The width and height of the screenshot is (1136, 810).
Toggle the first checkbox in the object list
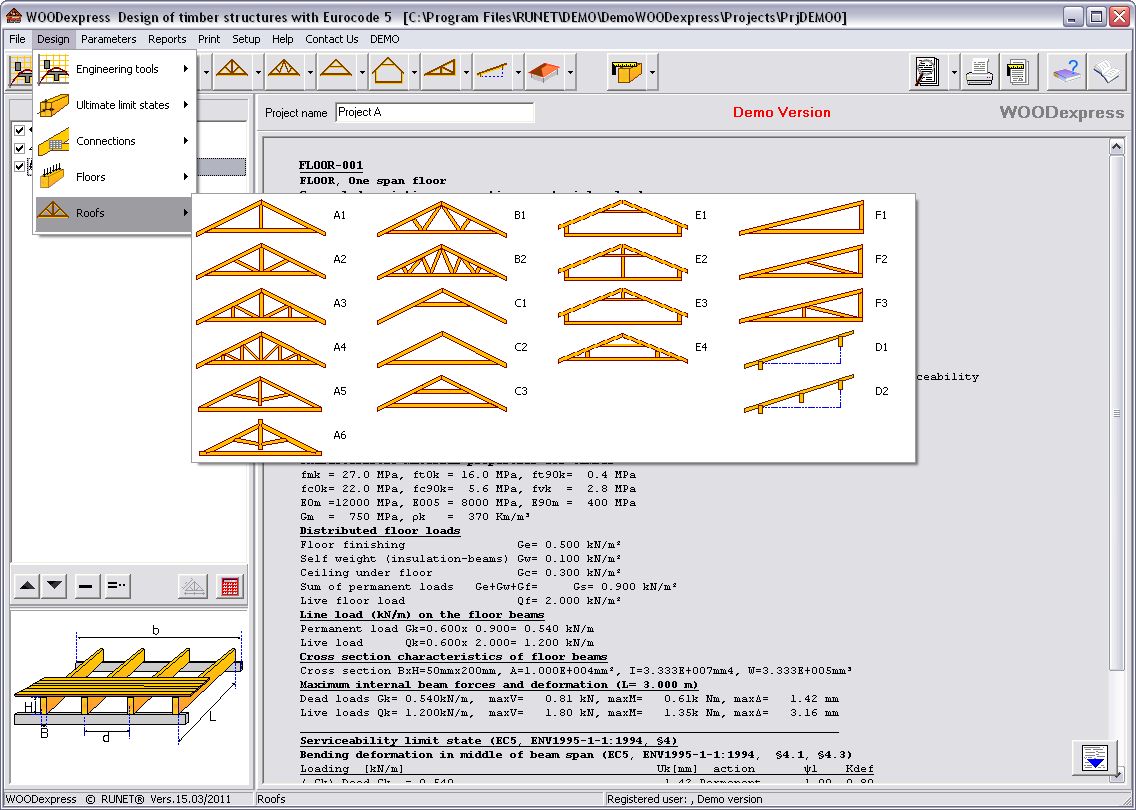(x=20, y=130)
